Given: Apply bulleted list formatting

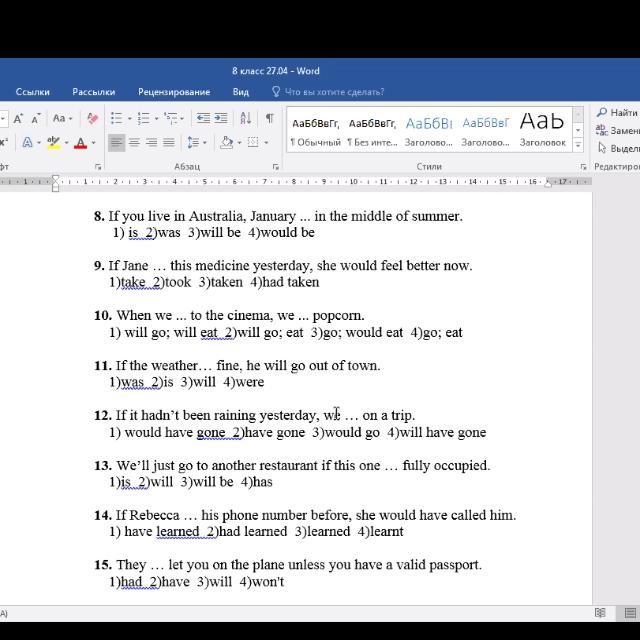Looking at the screenshot, I should tap(116, 118).
